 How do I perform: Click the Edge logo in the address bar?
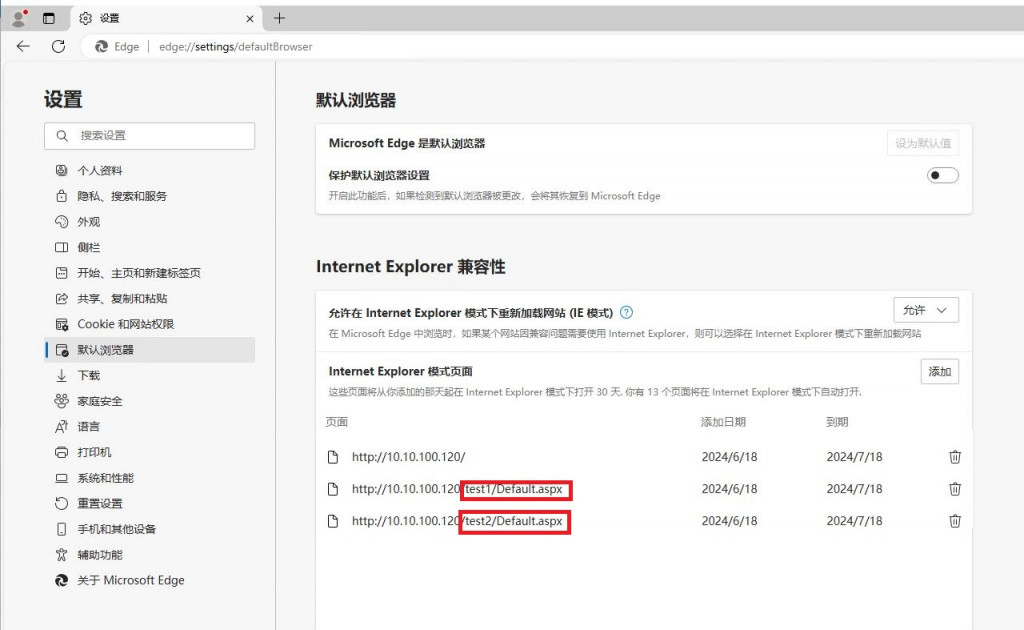click(101, 46)
